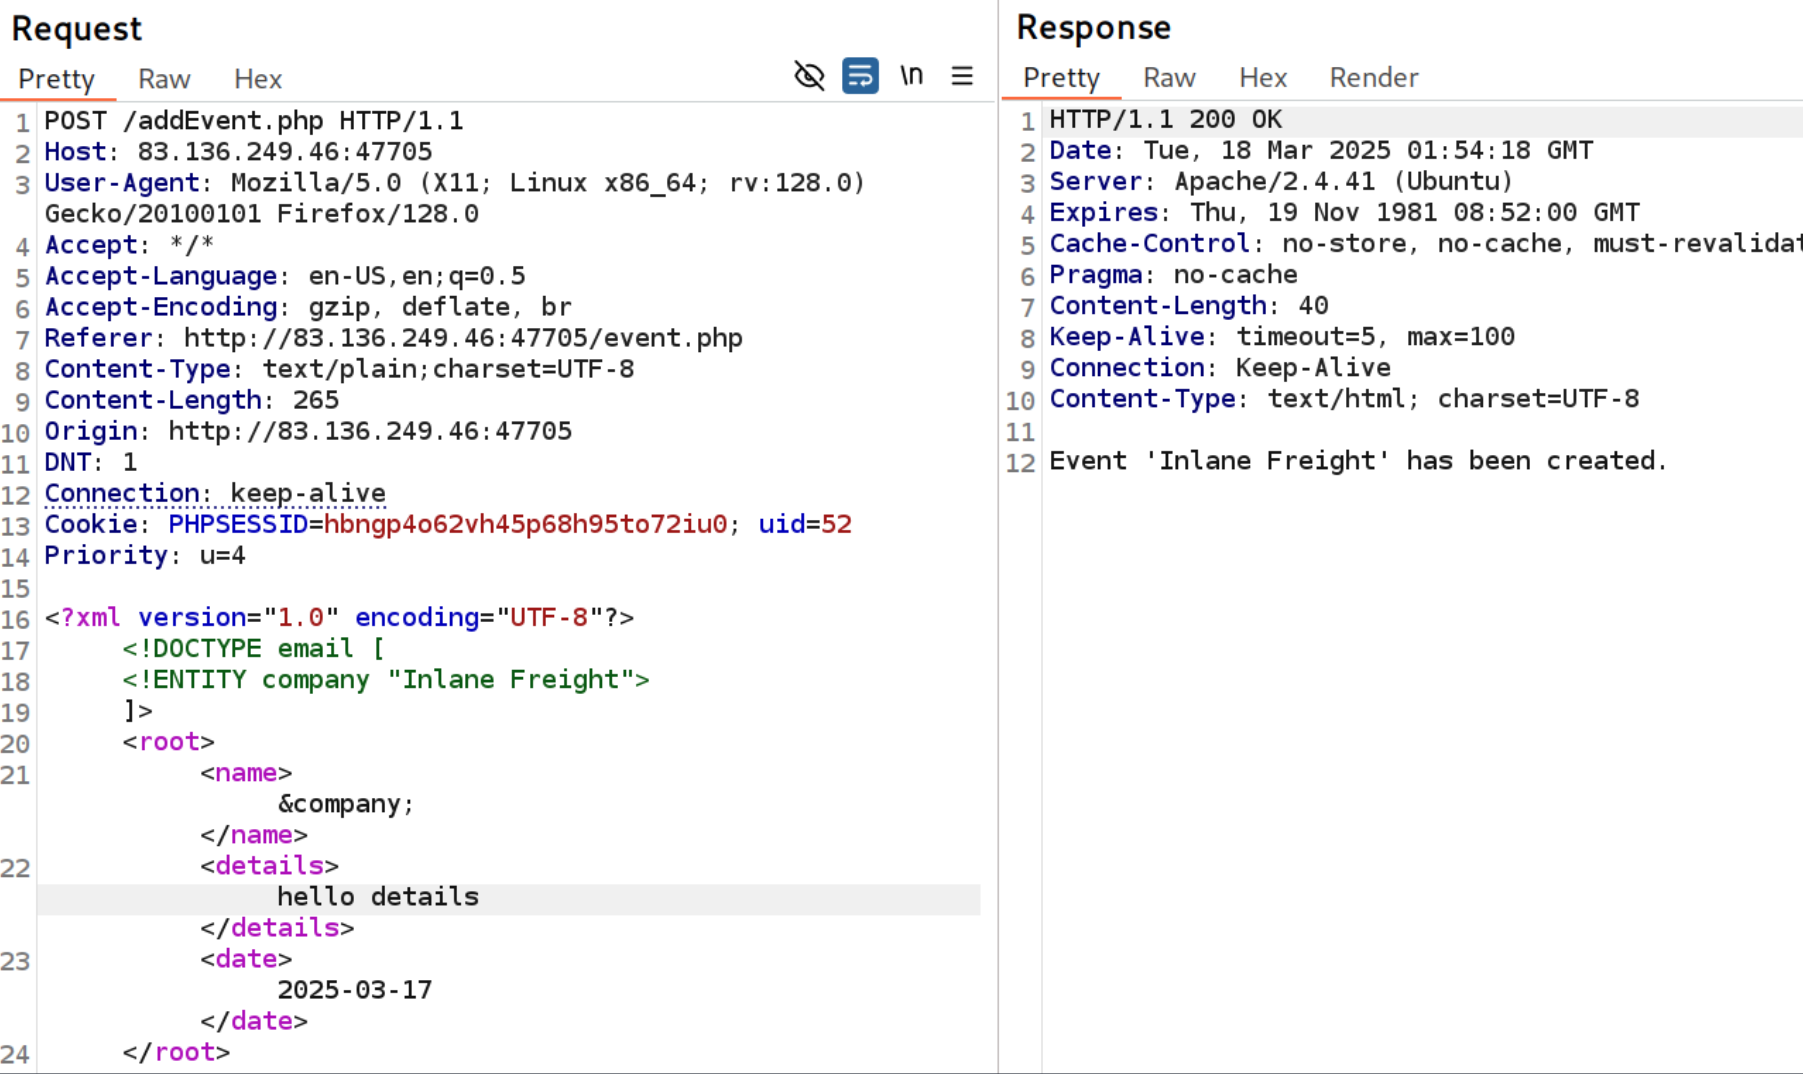1803x1074 pixels.
Task: Switch to the Request Raw tab
Action: pos(164,79)
